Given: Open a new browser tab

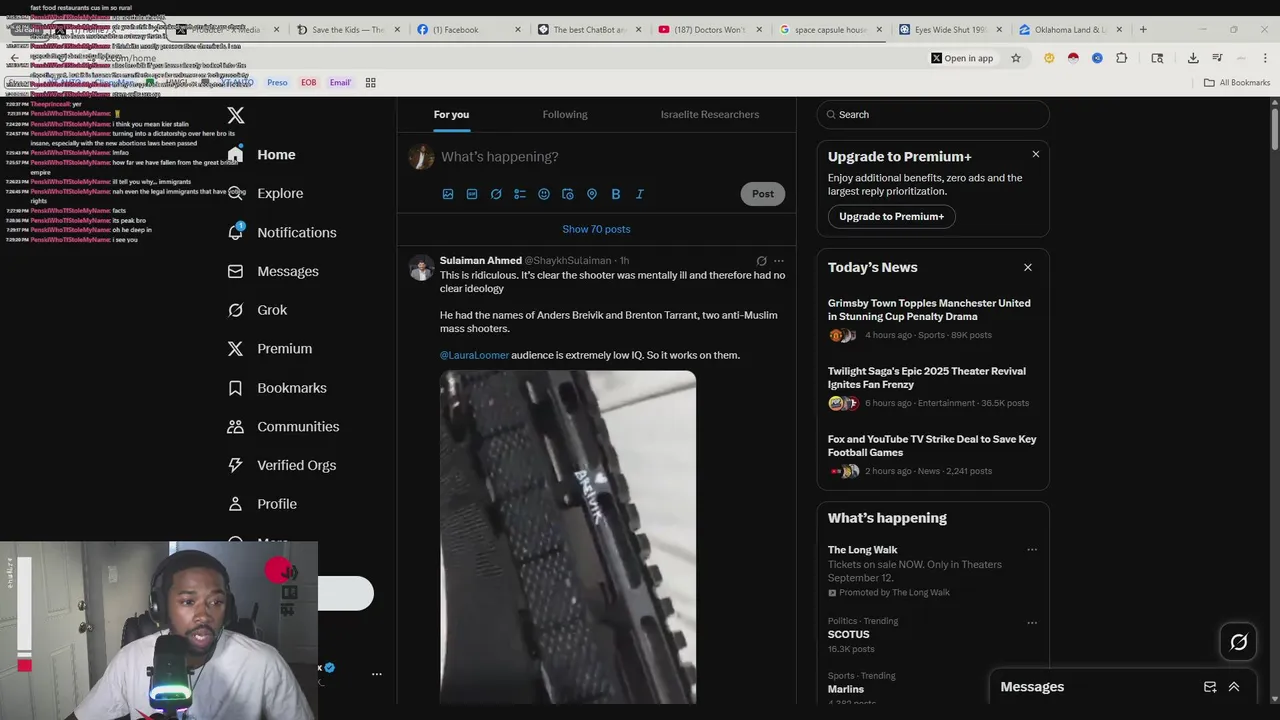Looking at the screenshot, I should 1143,30.
